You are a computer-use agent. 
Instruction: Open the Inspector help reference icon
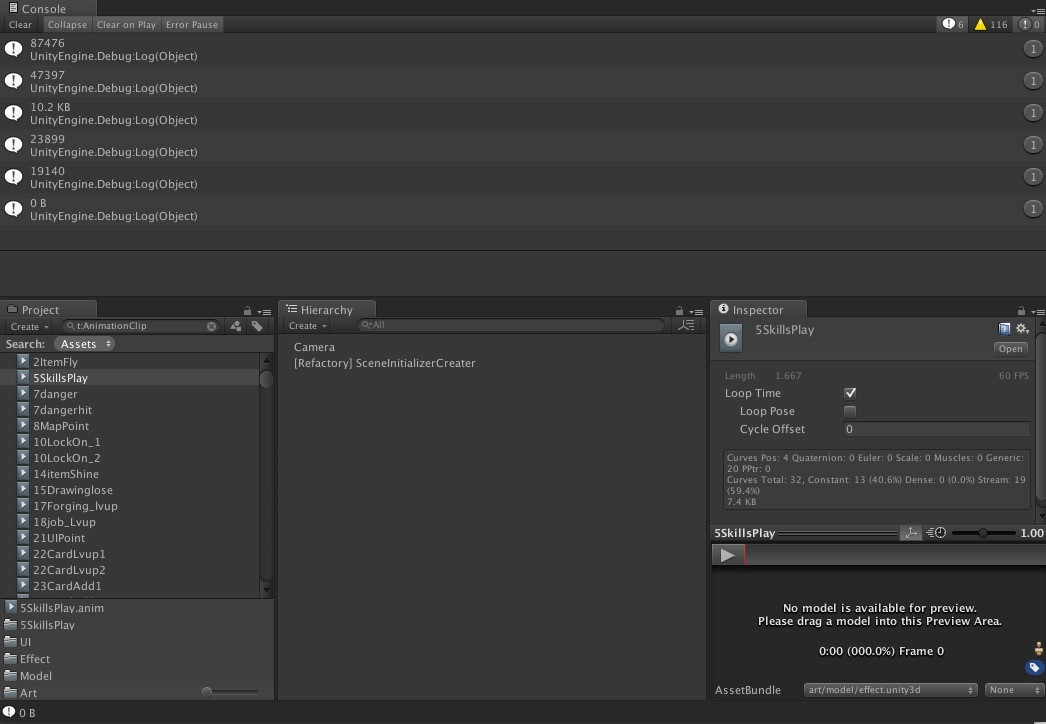[x=1004, y=328]
